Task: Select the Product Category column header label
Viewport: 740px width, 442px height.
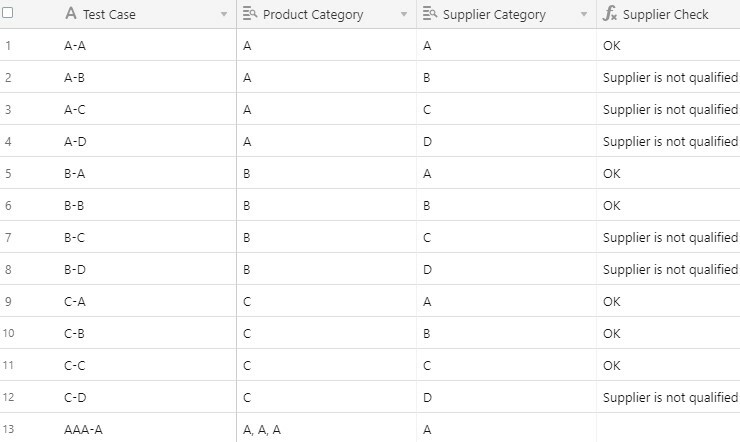Action: point(313,15)
